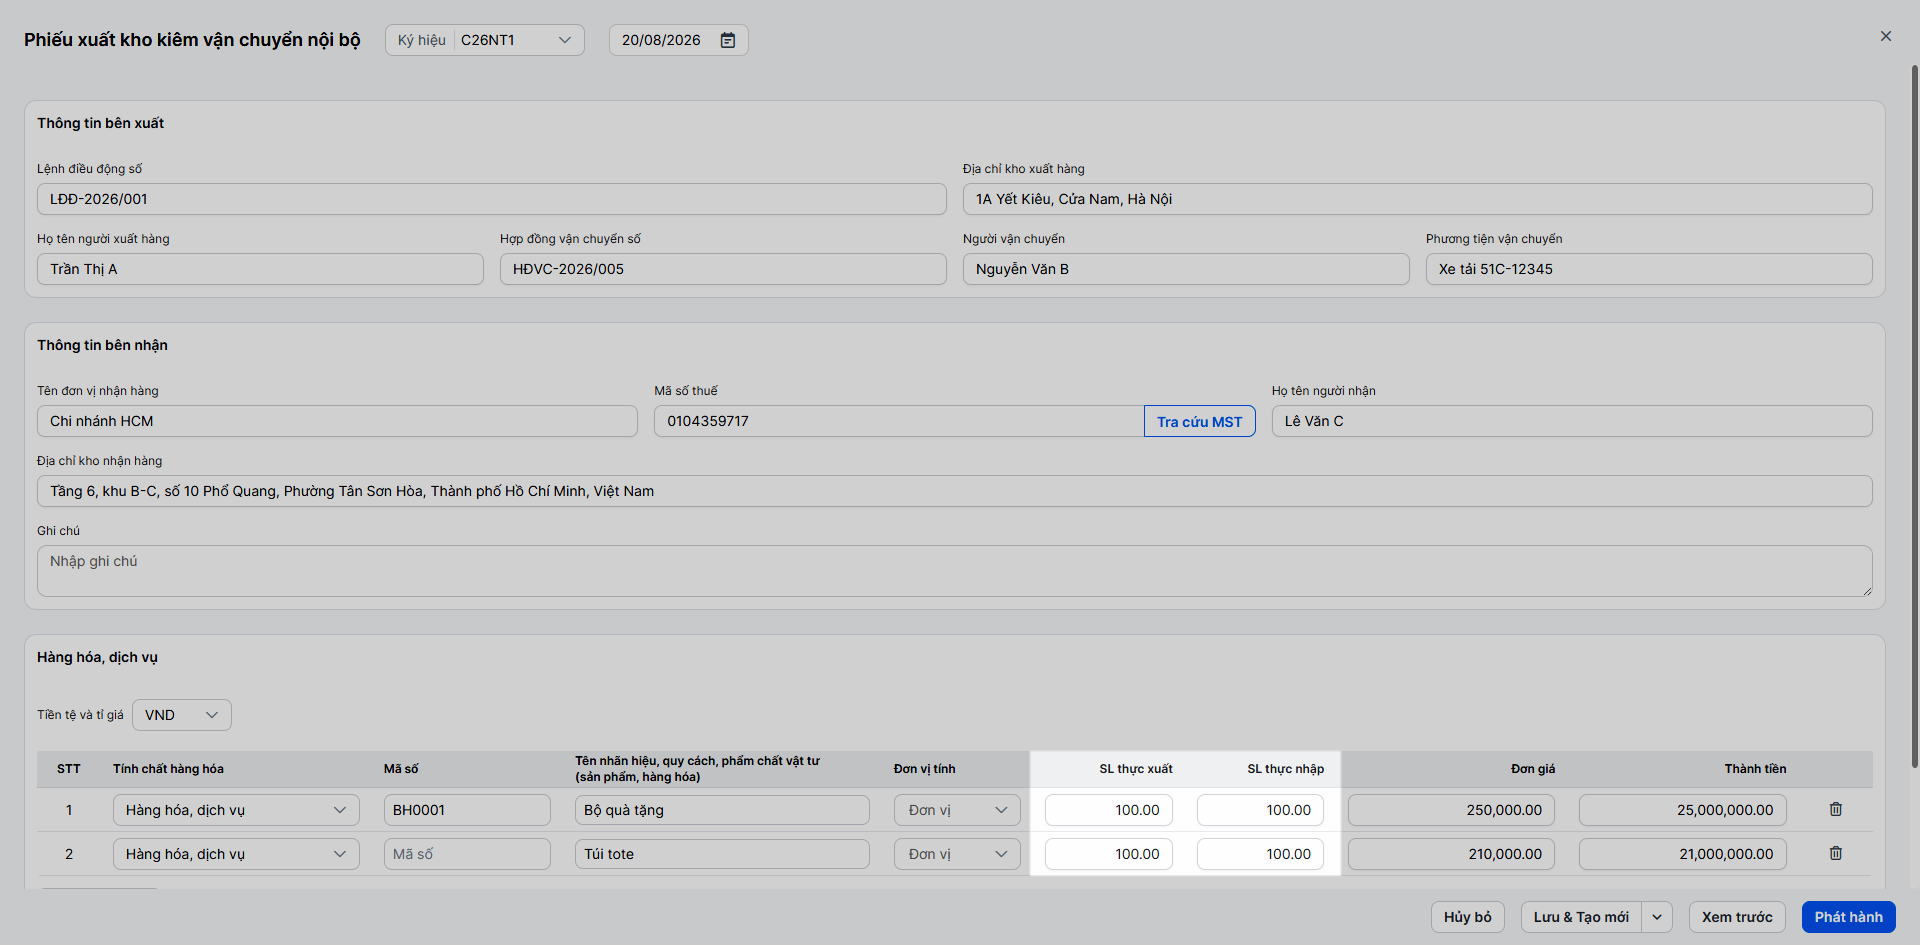Click the Phát hành button
This screenshot has height=945, width=1920.
pyautogui.click(x=1849, y=917)
